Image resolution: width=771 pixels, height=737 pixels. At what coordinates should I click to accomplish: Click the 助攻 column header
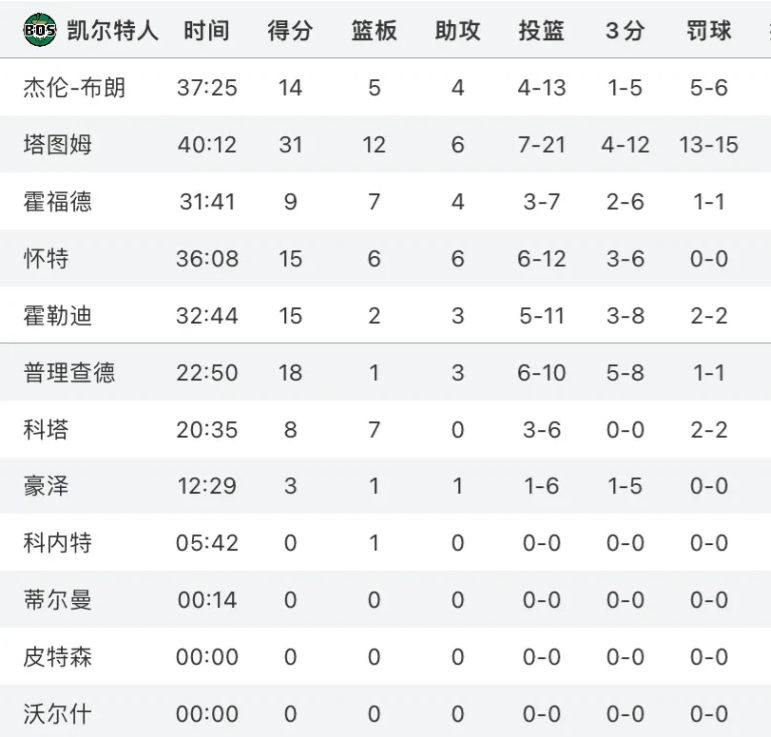(x=457, y=30)
